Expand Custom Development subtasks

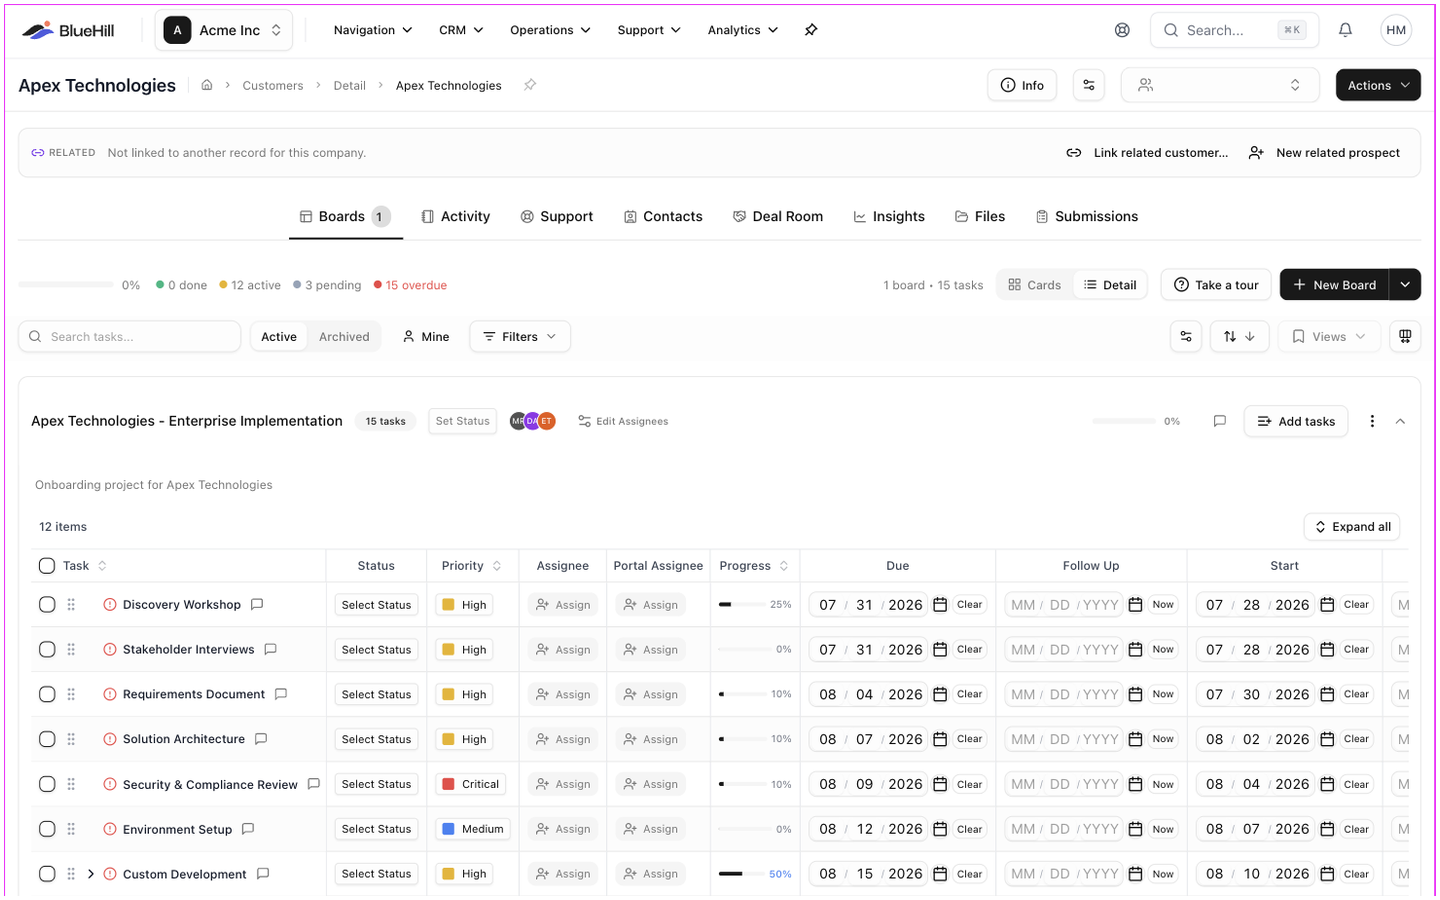pyautogui.click(x=91, y=874)
